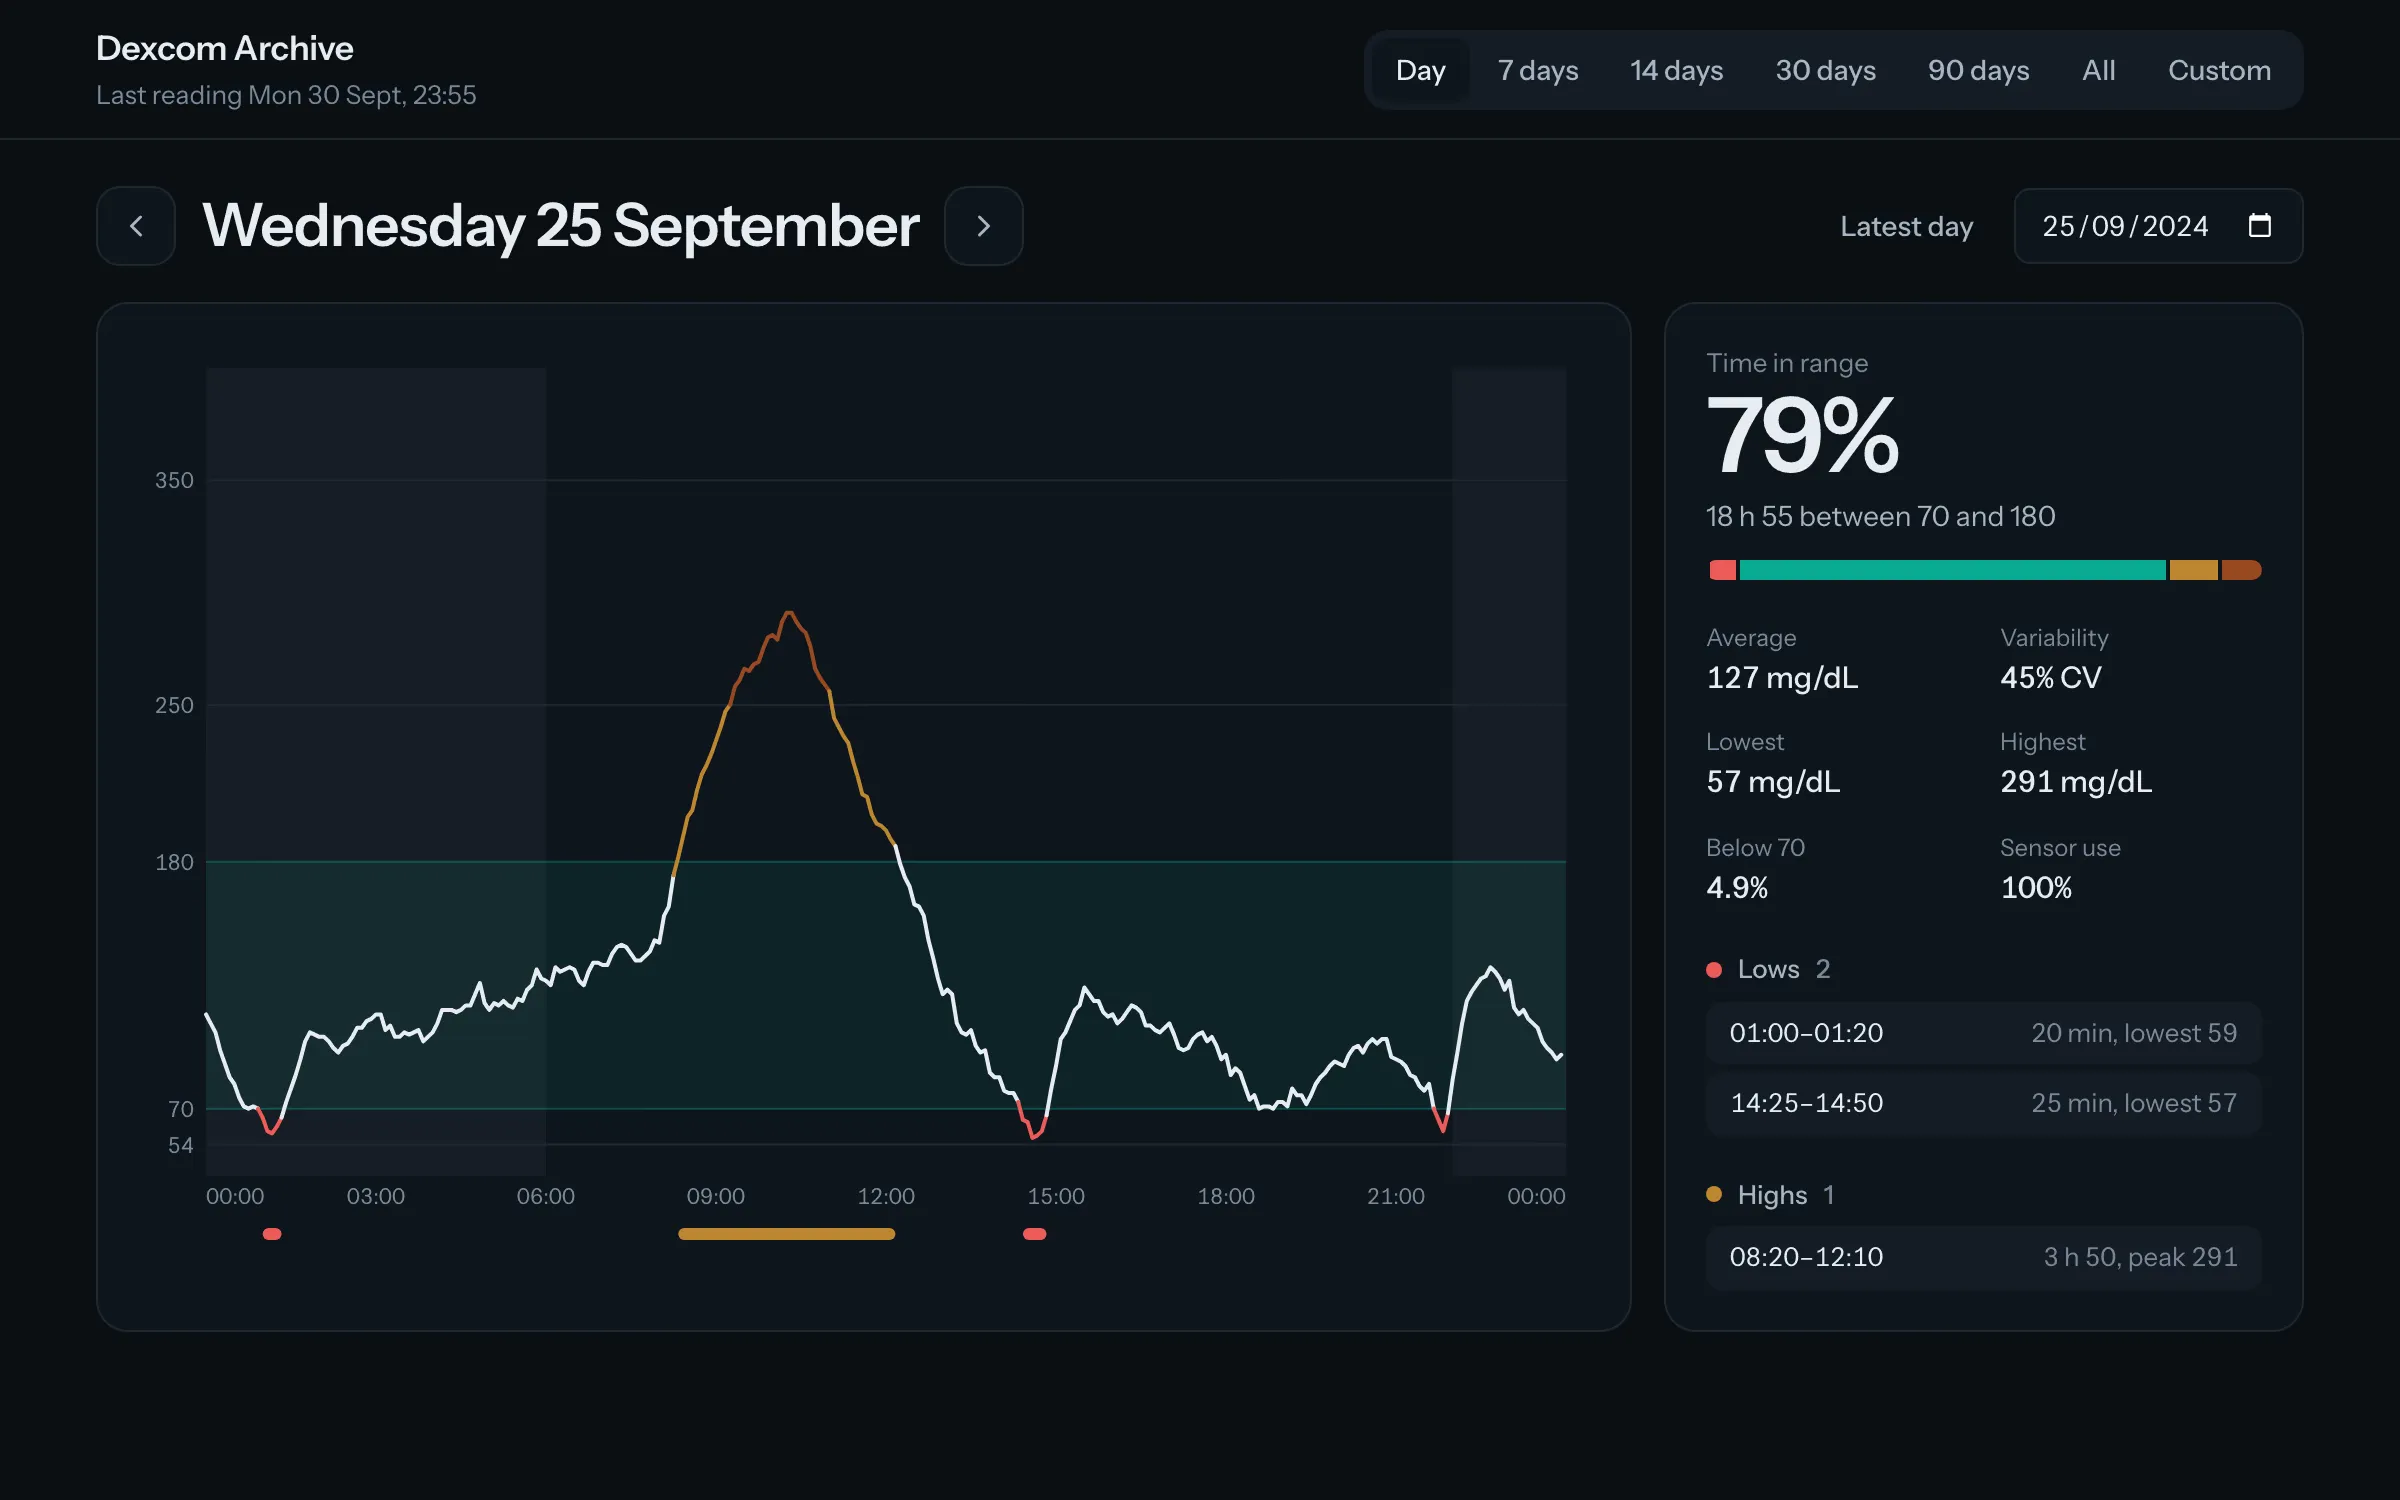Click the '45% CV' variability value
Screen dimensions: 2400x1500
pyautogui.click(x=2050, y=678)
